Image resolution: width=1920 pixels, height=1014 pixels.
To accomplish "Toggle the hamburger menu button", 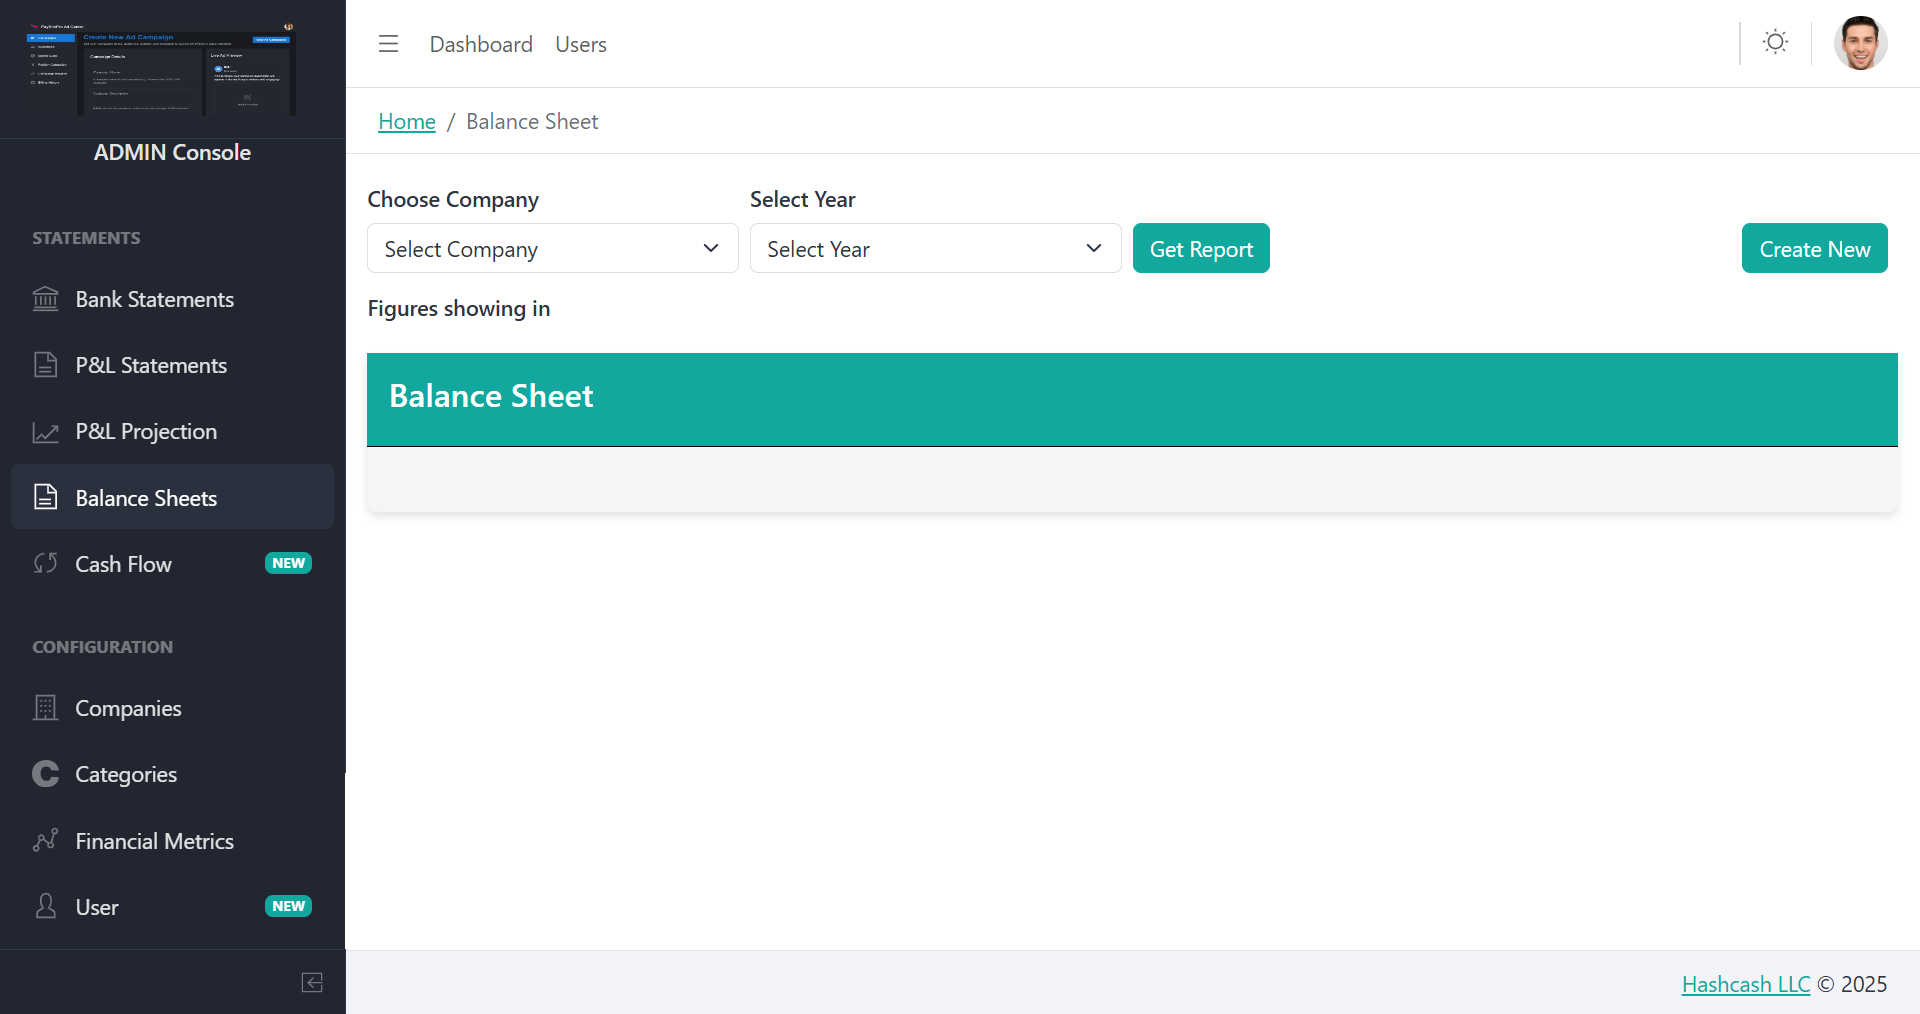I will coord(388,43).
